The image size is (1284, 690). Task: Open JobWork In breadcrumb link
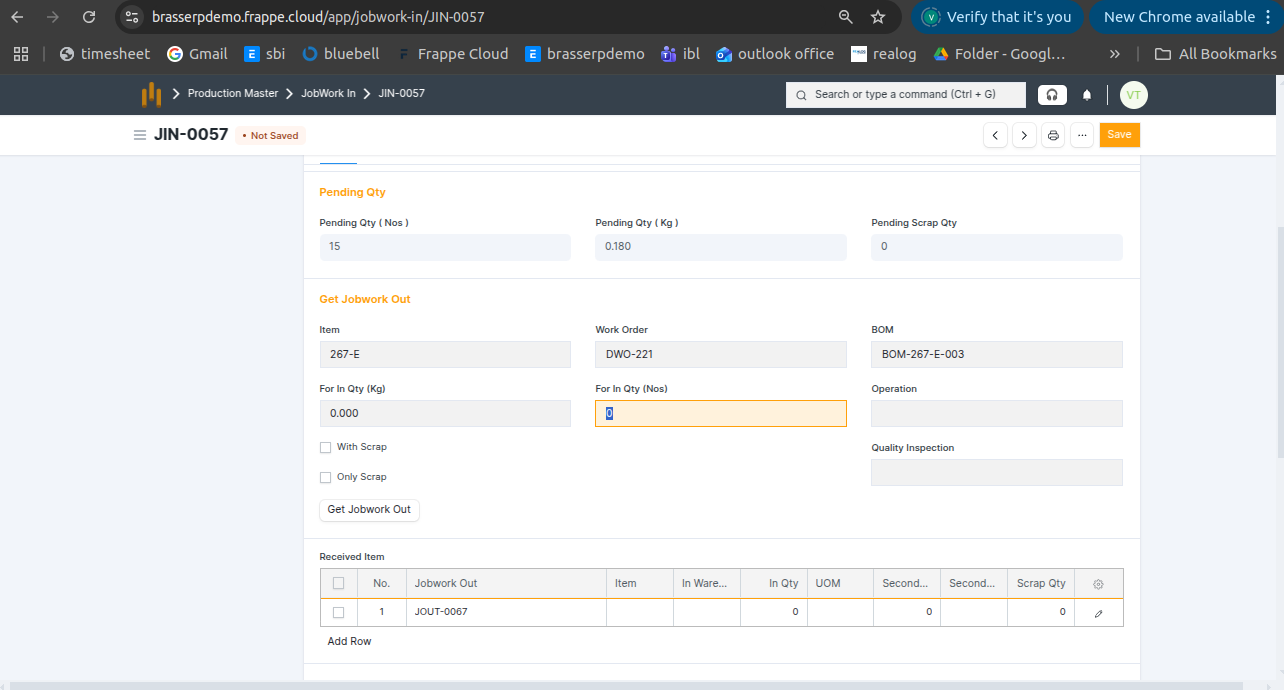click(328, 93)
